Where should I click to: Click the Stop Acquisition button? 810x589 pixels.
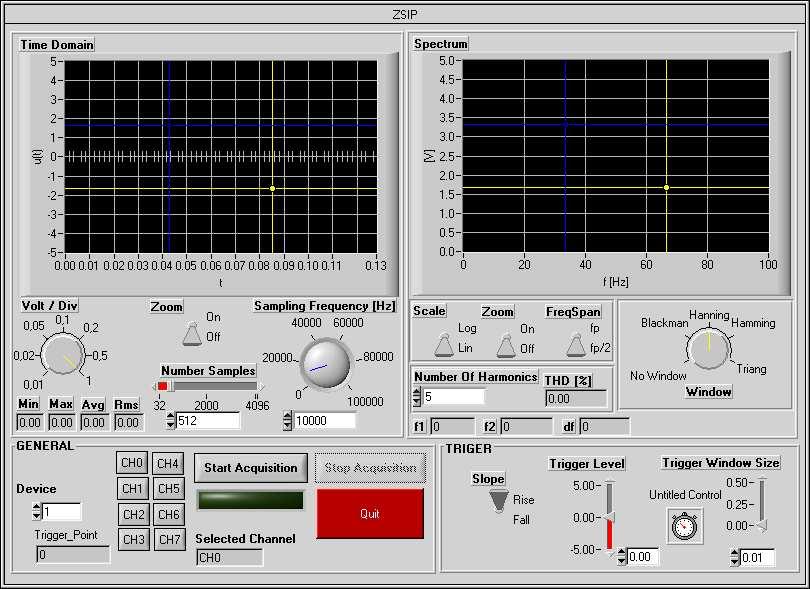[370, 468]
